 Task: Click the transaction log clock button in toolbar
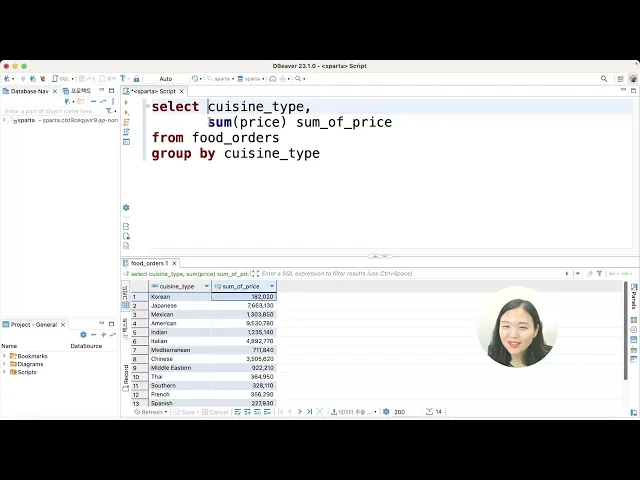pos(195,79)
